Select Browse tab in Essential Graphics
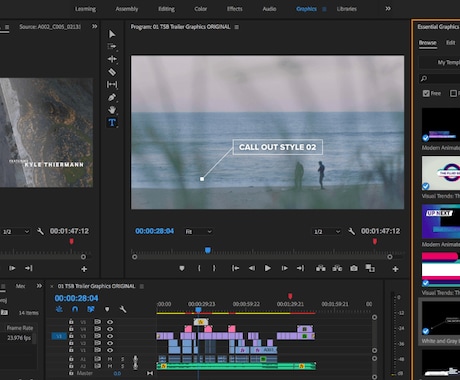 point(428,43)
